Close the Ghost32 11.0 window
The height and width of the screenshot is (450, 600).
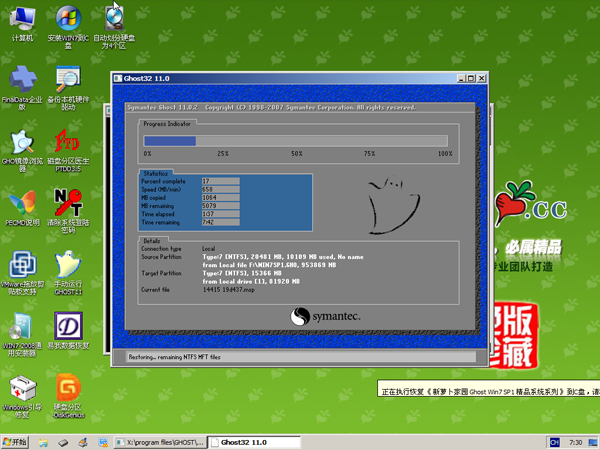coord(482,78)
